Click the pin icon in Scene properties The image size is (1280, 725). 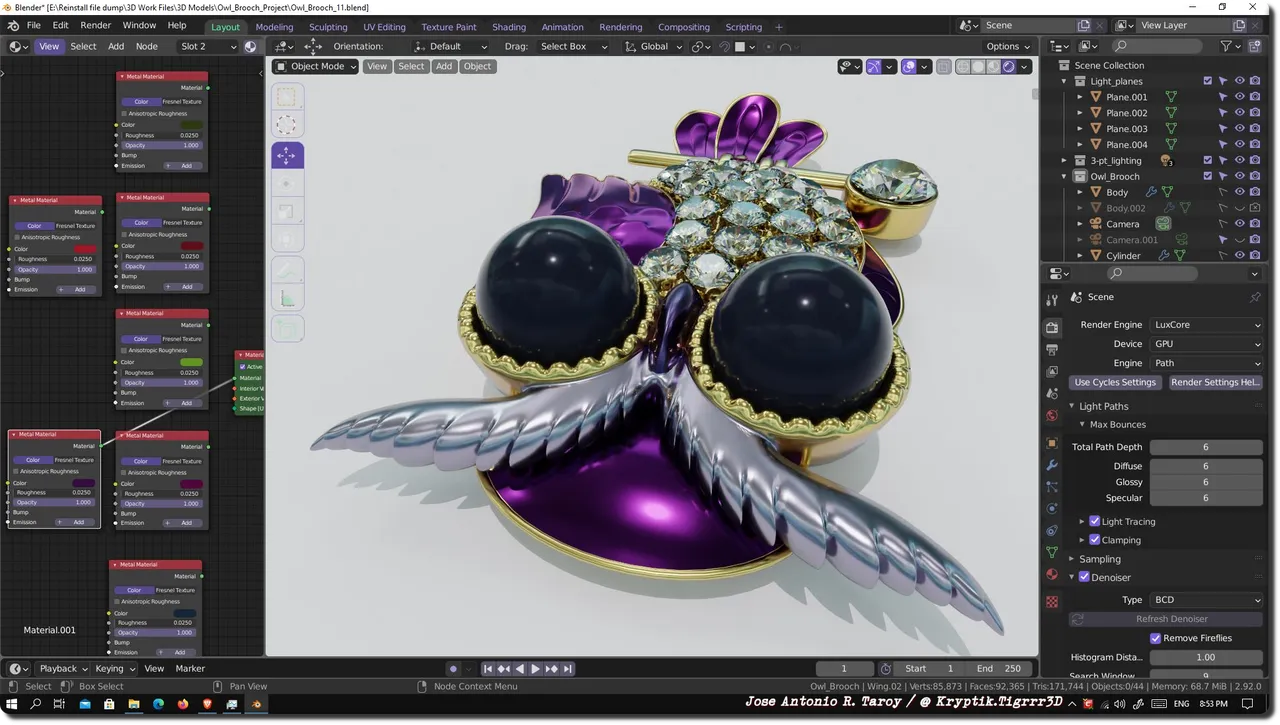[x=1255, y=297]
